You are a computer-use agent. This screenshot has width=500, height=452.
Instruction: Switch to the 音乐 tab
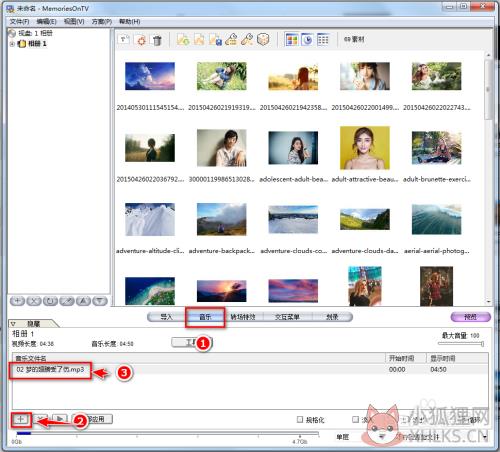coord(205,317)
